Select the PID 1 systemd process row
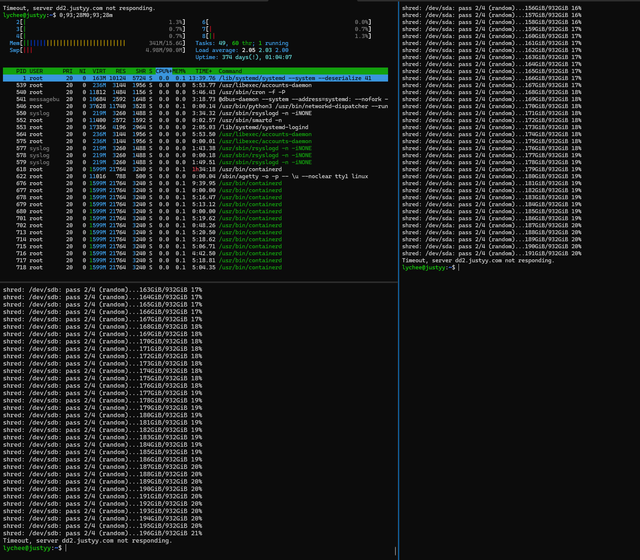Viewport: 640px width, 560px height. point(195,78)
